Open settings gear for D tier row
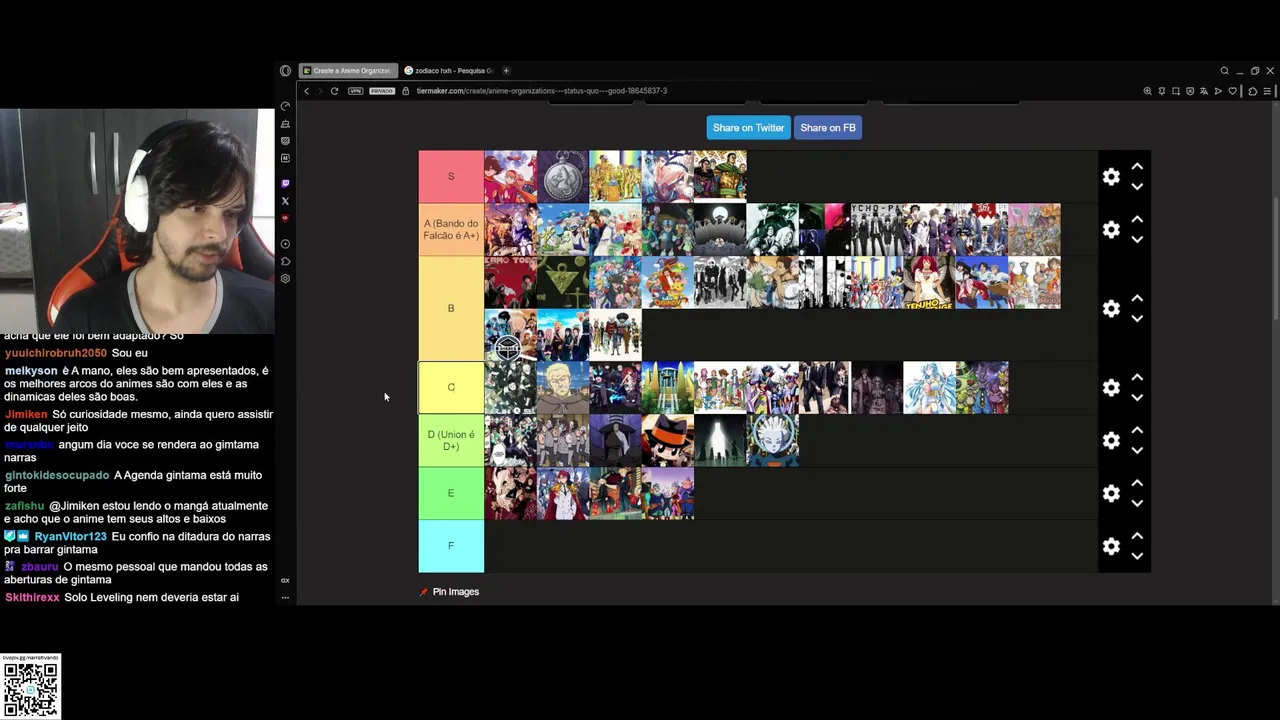This screenshot has height=720, width=1280. coord(1111,440)
